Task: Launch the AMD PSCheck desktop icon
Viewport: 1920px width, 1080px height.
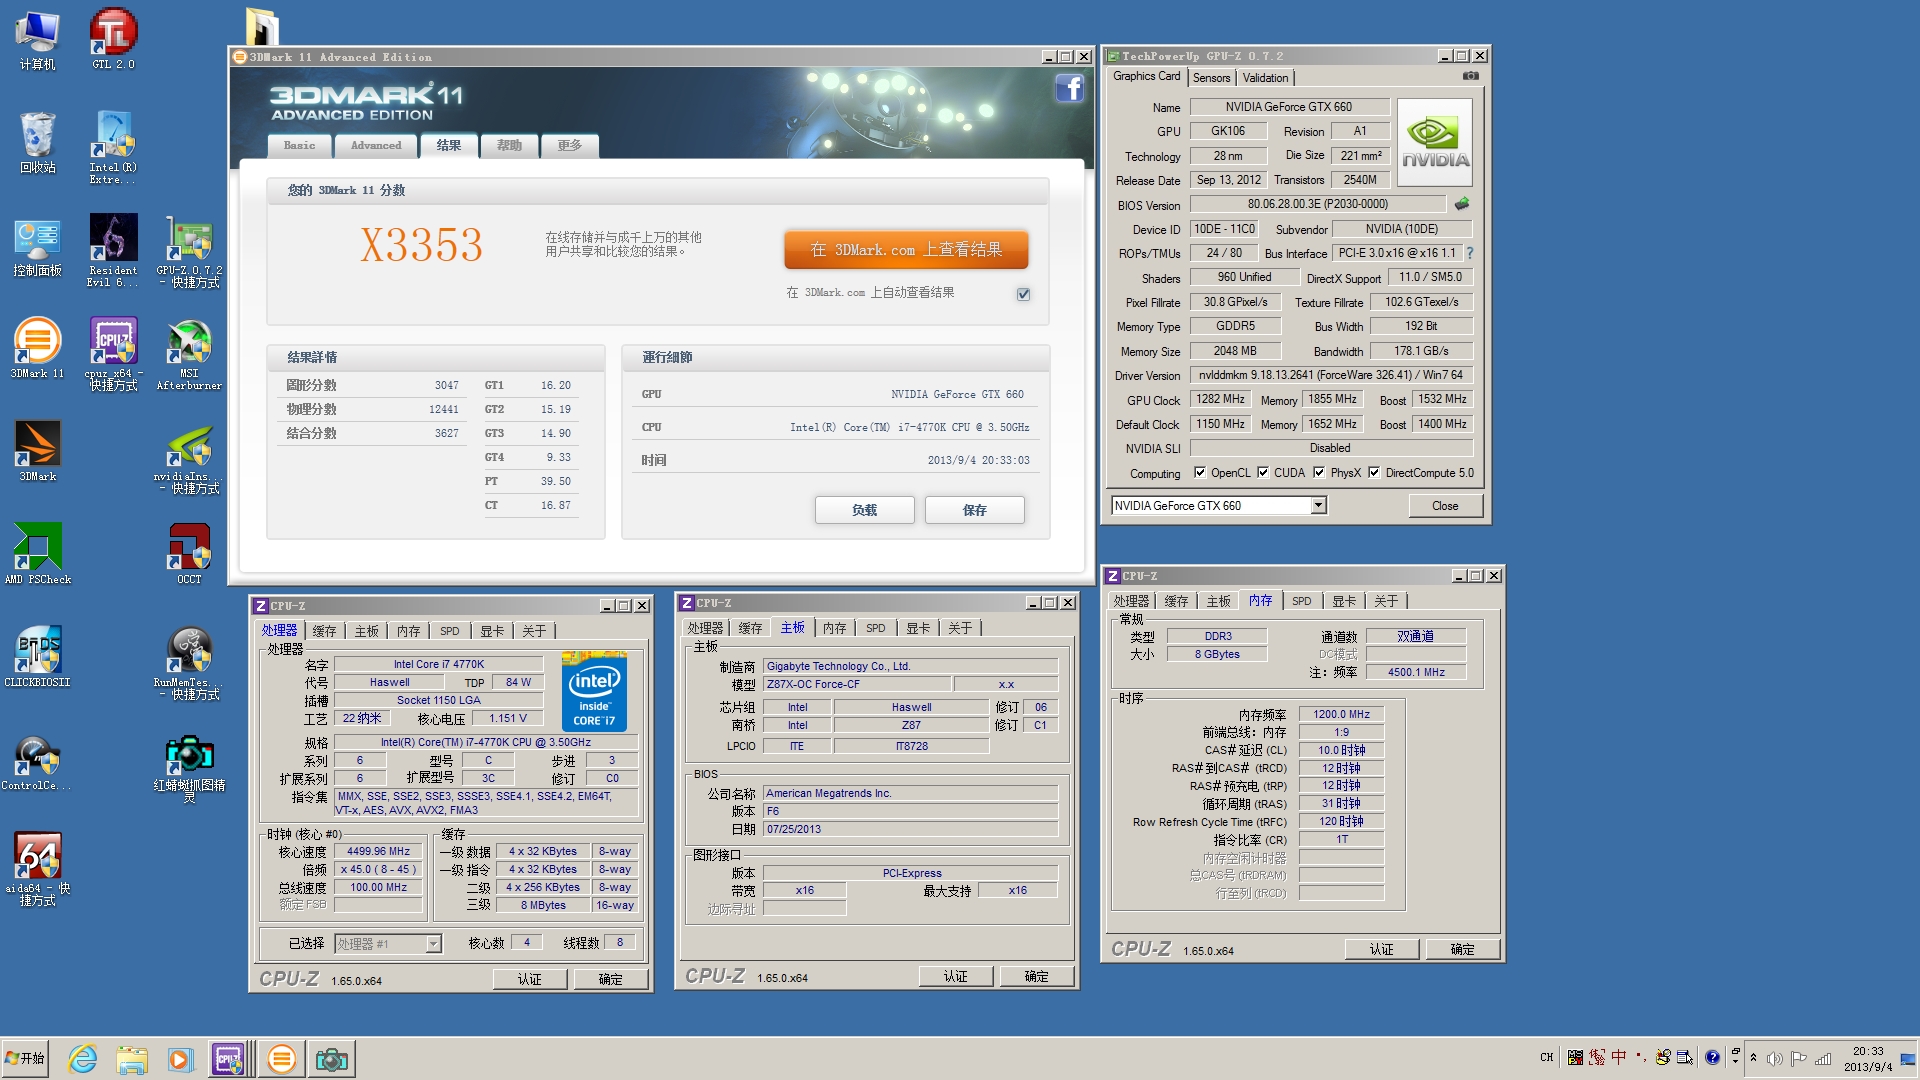Action: [37, 554]
